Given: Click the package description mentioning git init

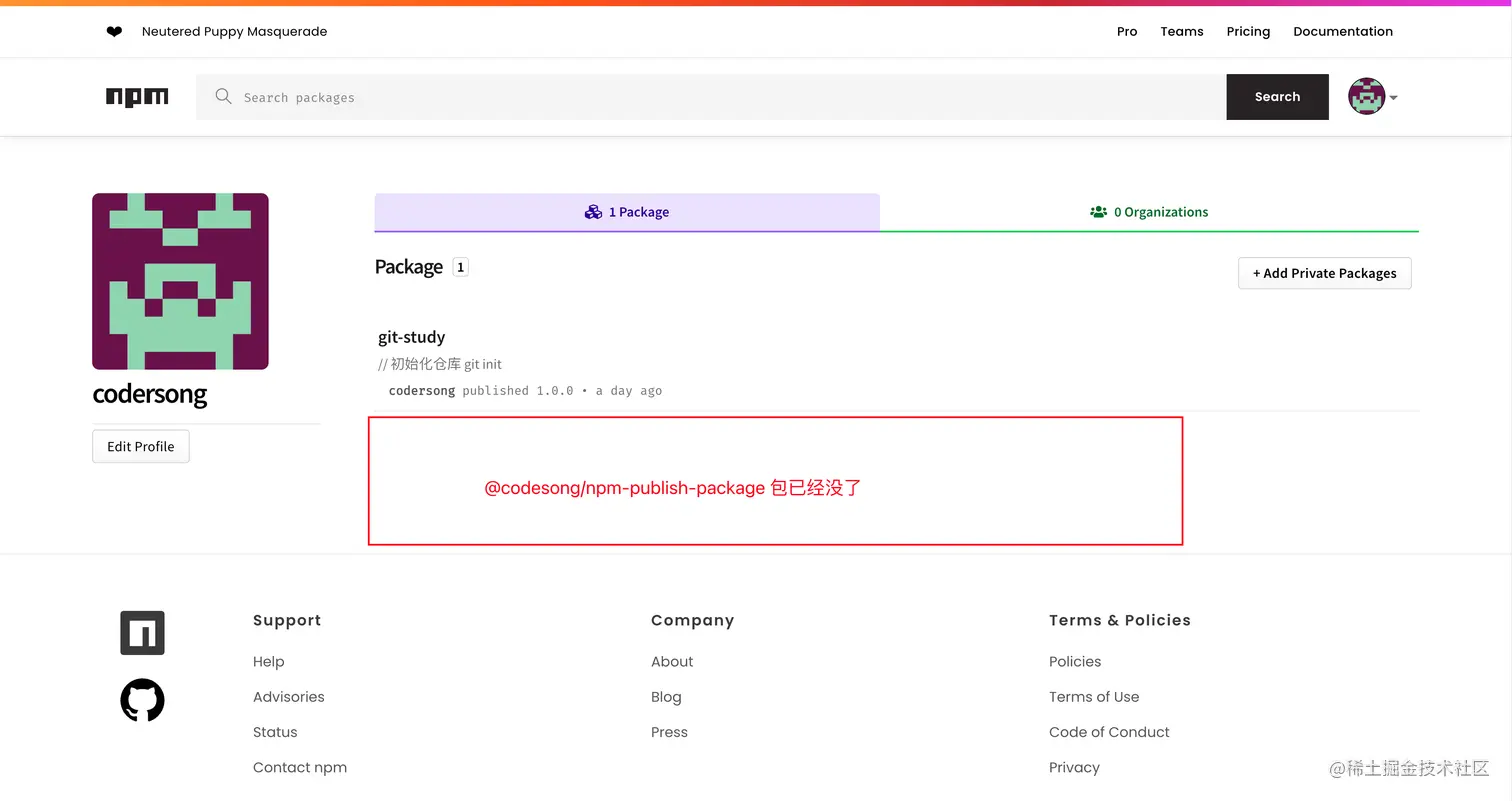Looking at the screenshot, I should click(x=440, y=364).
